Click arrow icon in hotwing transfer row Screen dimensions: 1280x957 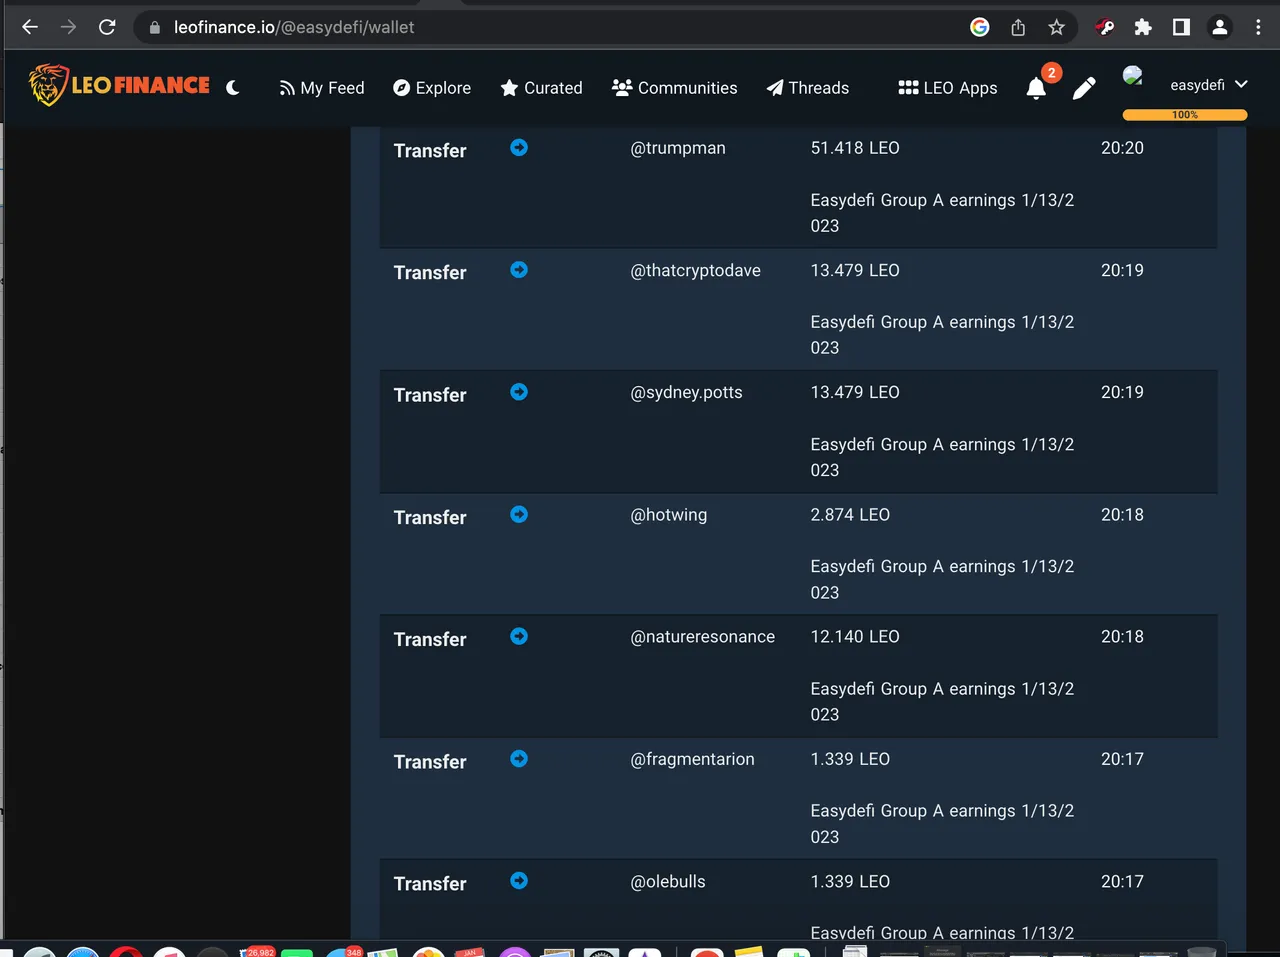519,514
